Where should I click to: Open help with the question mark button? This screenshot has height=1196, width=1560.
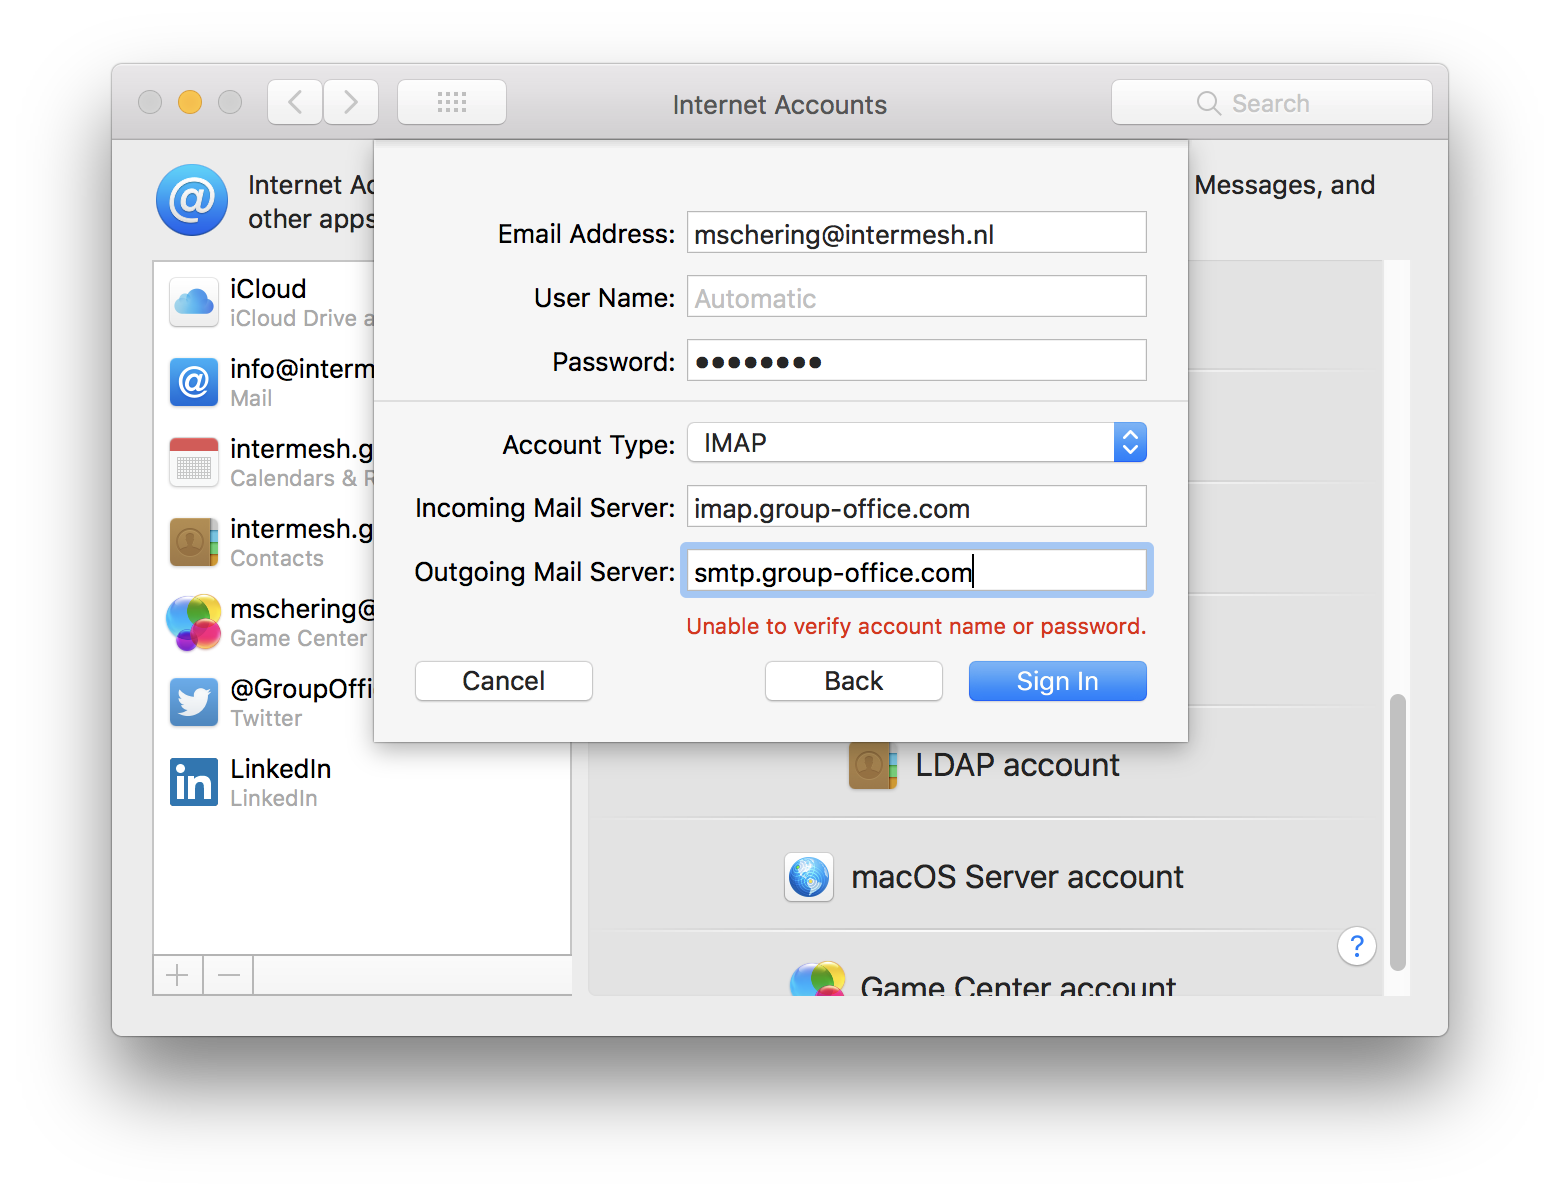click(x=1357, y=946)
